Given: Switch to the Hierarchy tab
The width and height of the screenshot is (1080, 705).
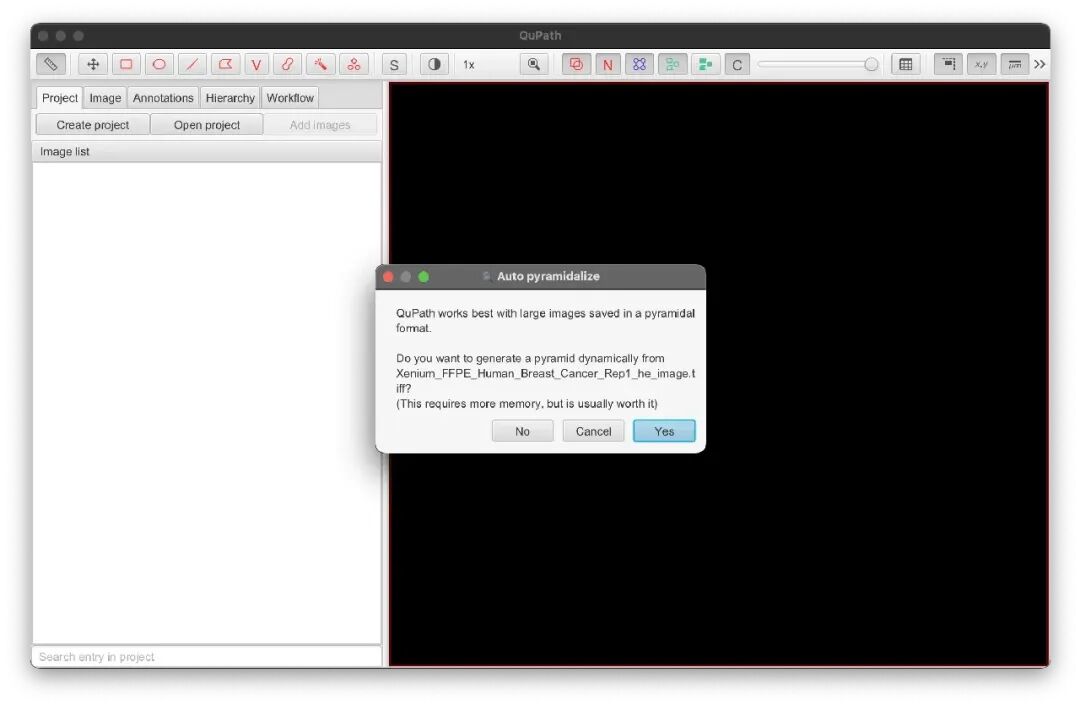Looking at the screenshot, I should coord(230,98).
